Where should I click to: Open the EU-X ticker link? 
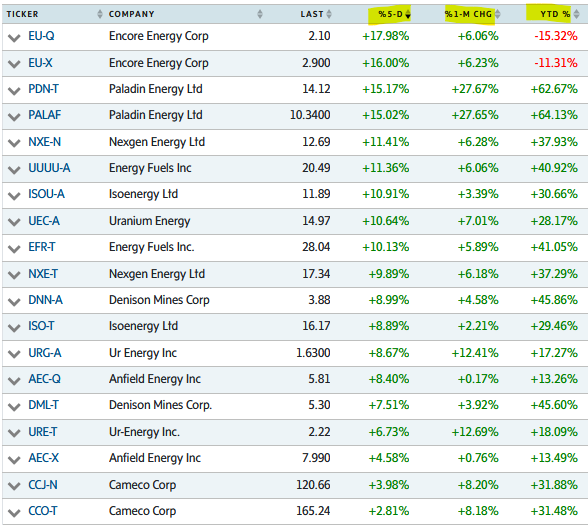[40, 63]
